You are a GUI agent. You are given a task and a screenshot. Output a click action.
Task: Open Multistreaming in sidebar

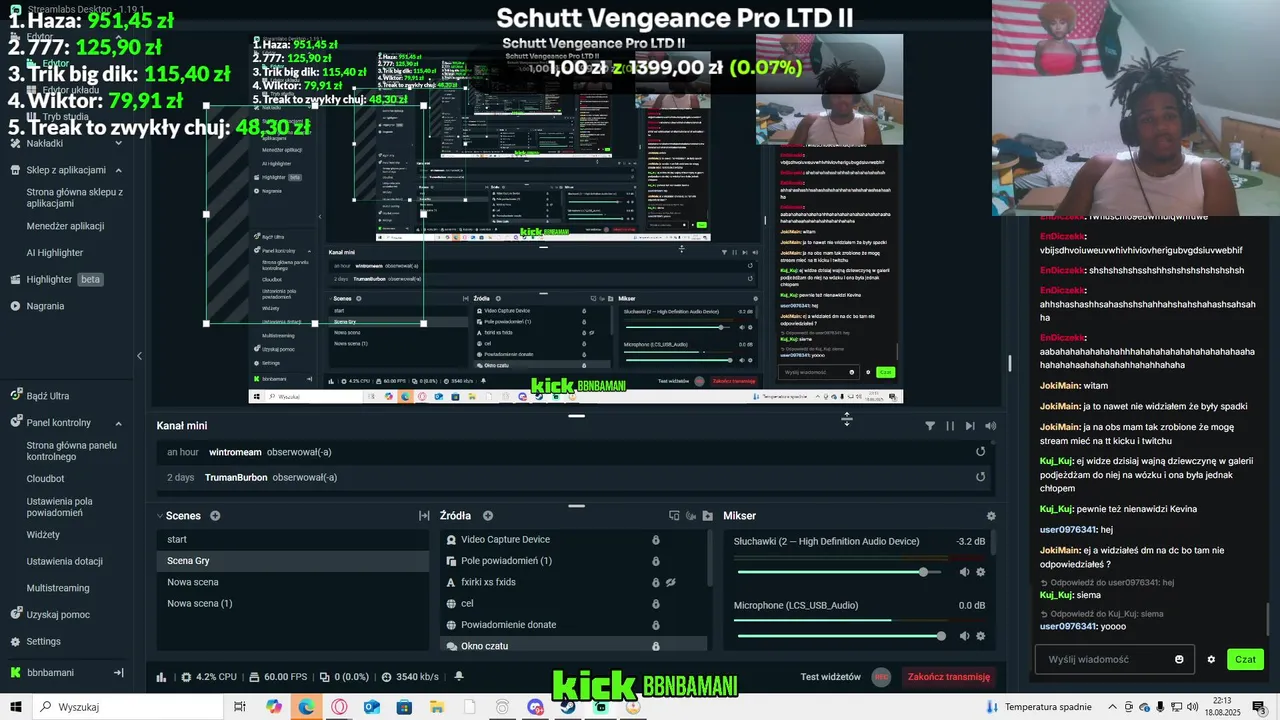[x=58, y=588]
